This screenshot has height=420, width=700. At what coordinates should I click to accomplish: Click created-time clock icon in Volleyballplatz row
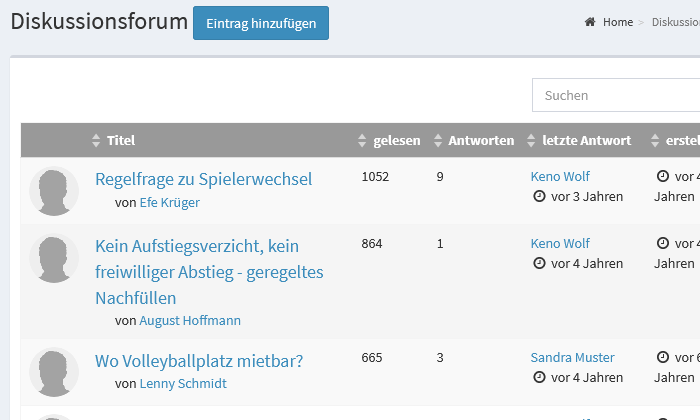coord(663,357)
